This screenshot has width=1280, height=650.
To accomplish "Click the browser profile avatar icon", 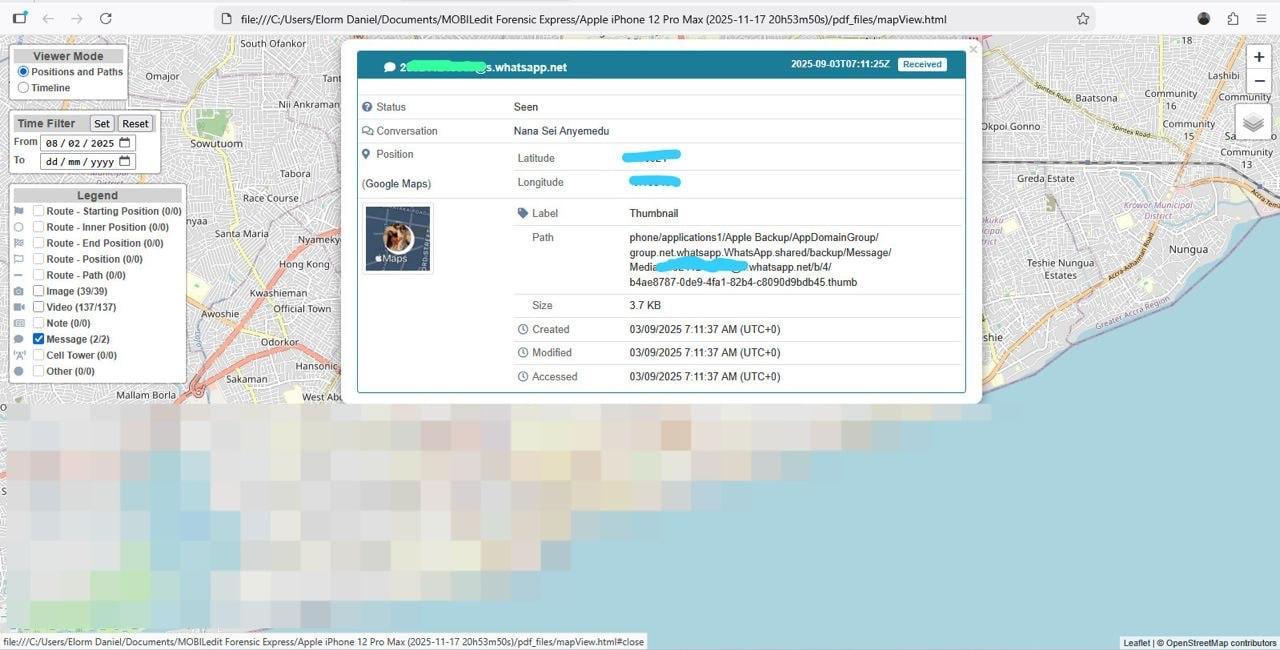I will tap(1204, 19).
